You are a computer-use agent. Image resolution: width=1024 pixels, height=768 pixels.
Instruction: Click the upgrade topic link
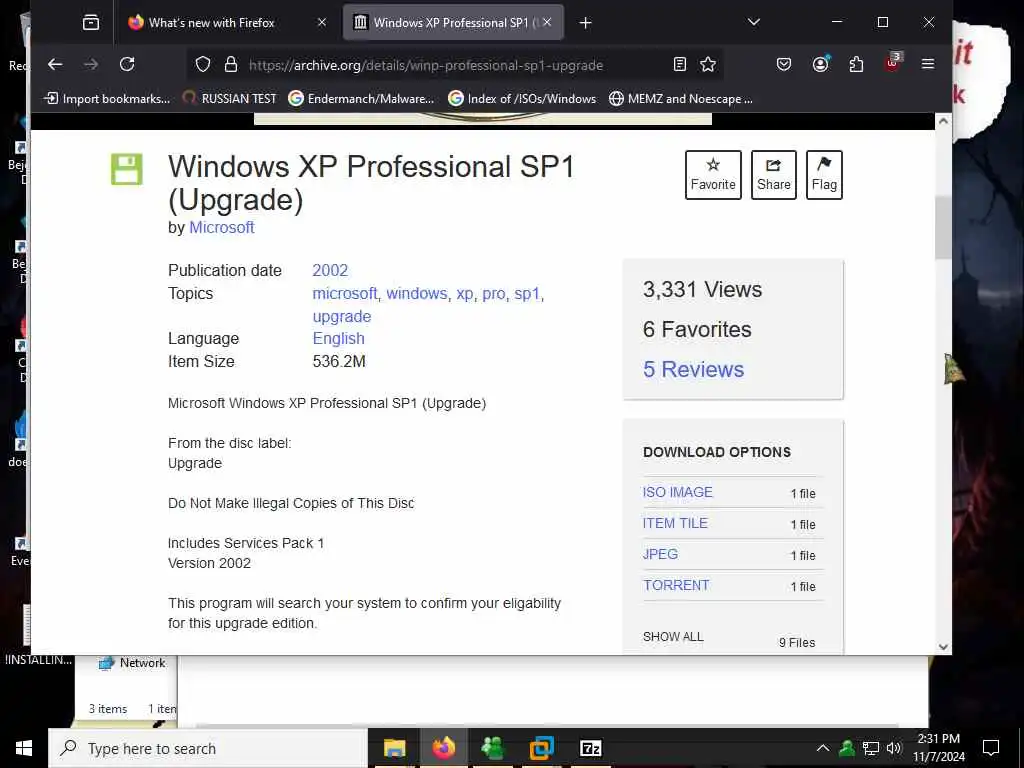(342, 316)
